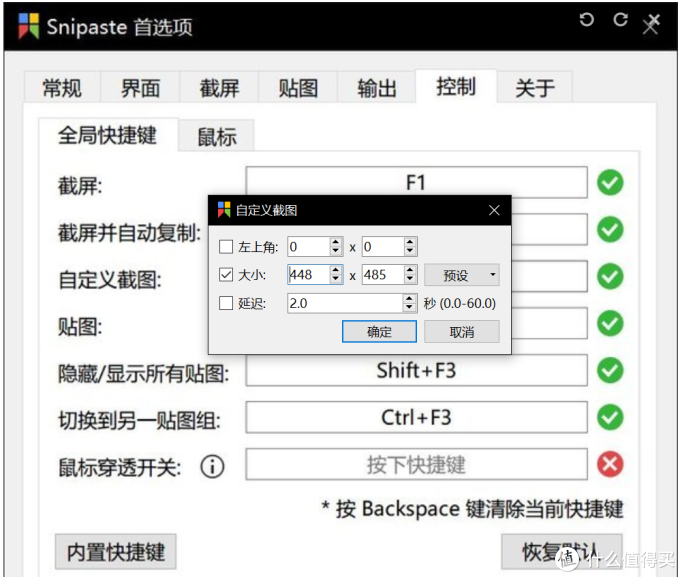Click the Shift+F3 hotkey field

pyautogui.click(x=416, y=370)
